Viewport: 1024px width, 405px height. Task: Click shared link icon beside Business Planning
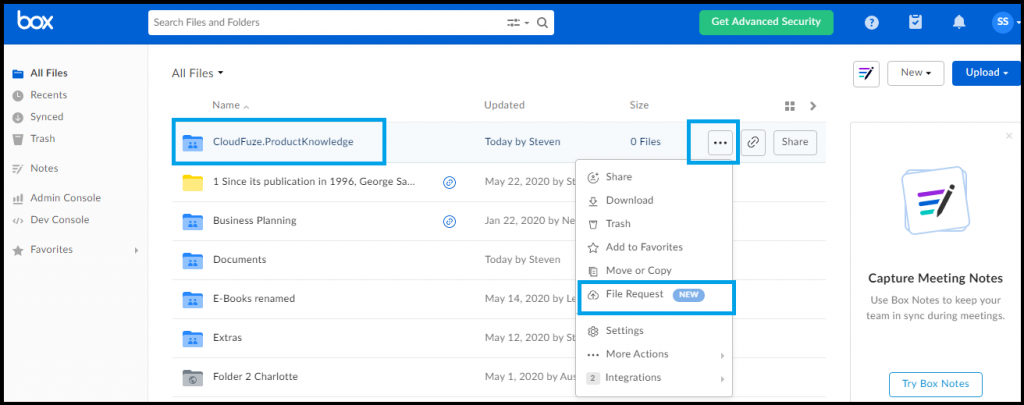pyautogui.click(x=449, y=221)
